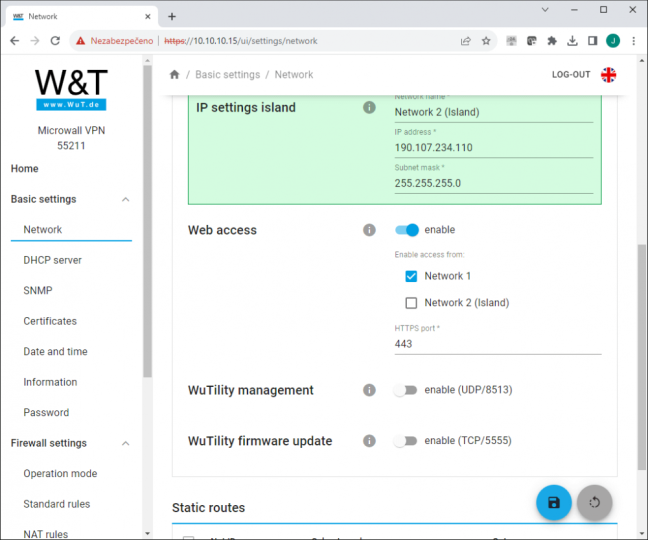Screen dimensions: 648x540
Task: Click the browser forward arrow
Action: 35,40
